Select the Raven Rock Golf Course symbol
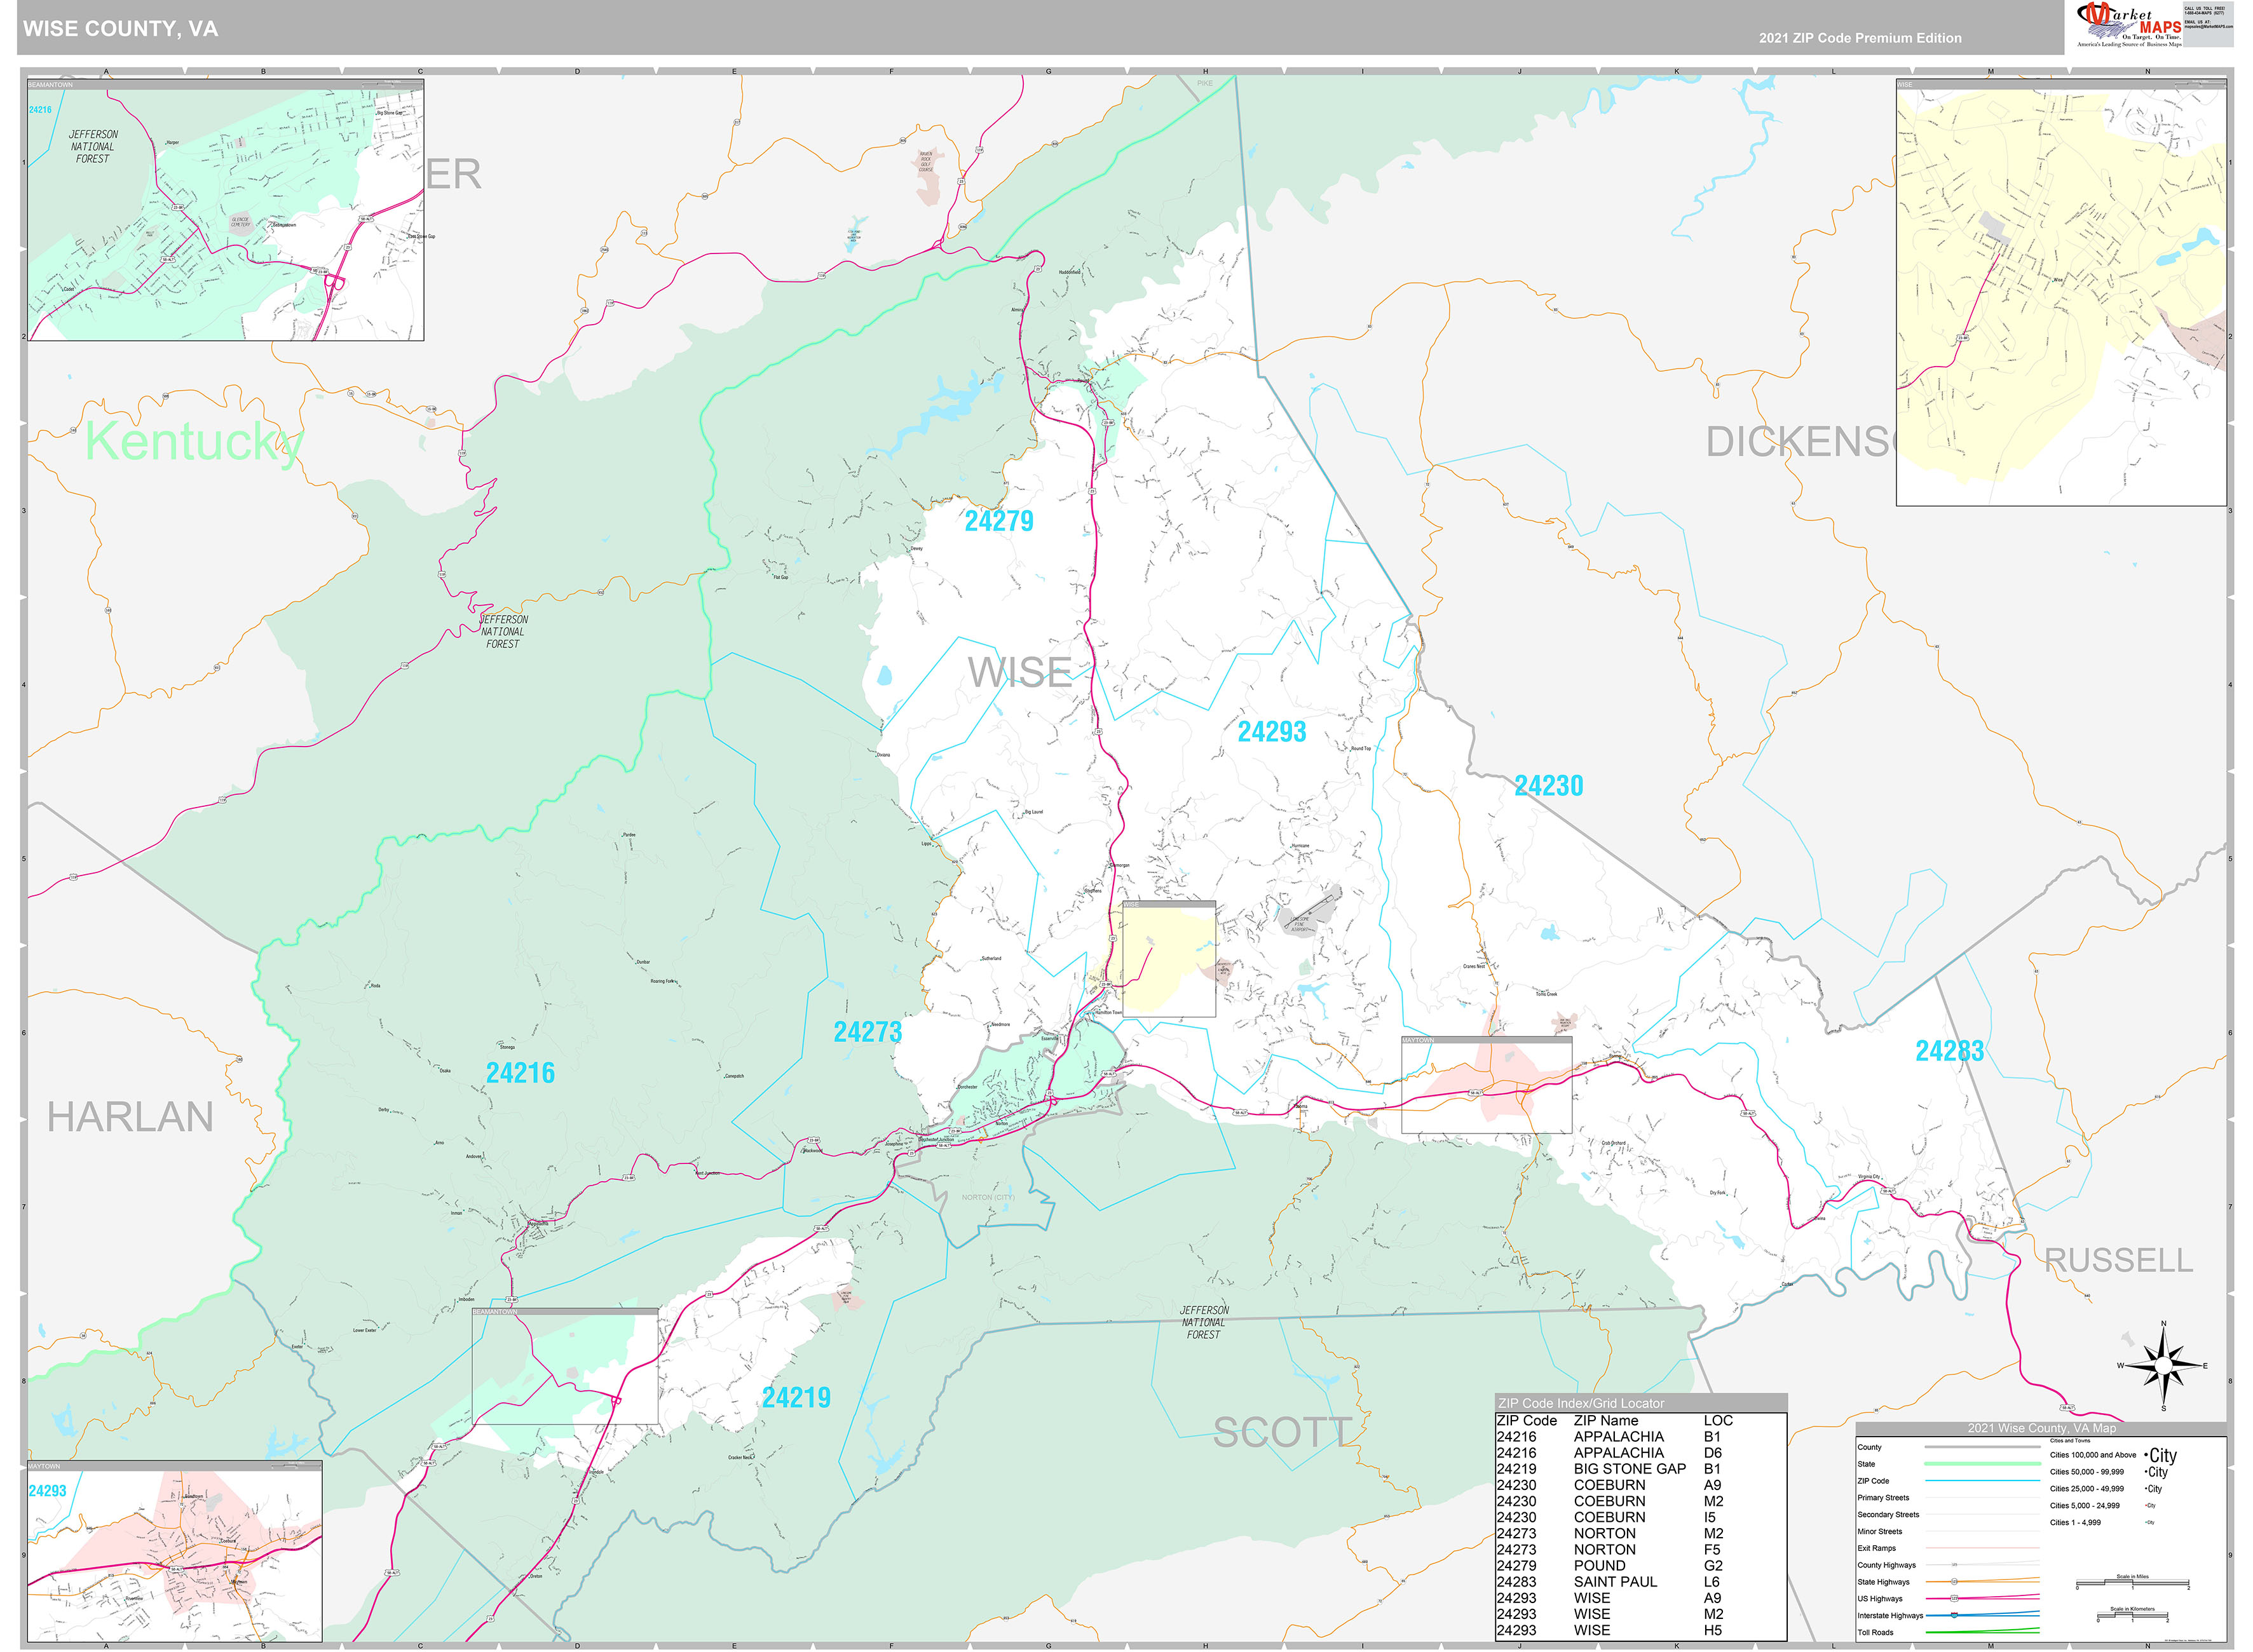The height and width of the screenshot is (1652, 2253). tap(925, 160)
